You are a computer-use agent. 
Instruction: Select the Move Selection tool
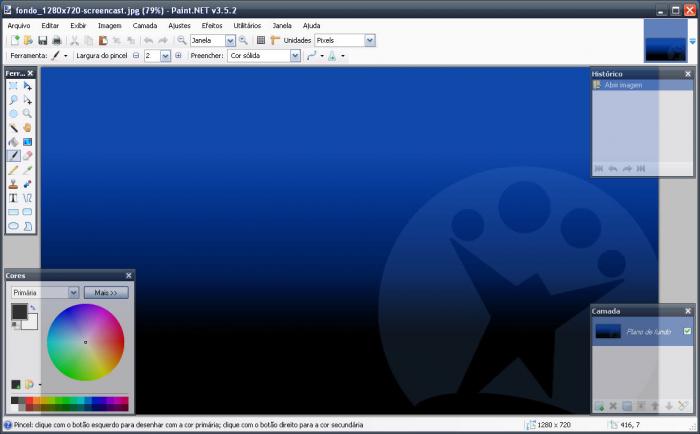pyautogui.click(x=28, y=100)
